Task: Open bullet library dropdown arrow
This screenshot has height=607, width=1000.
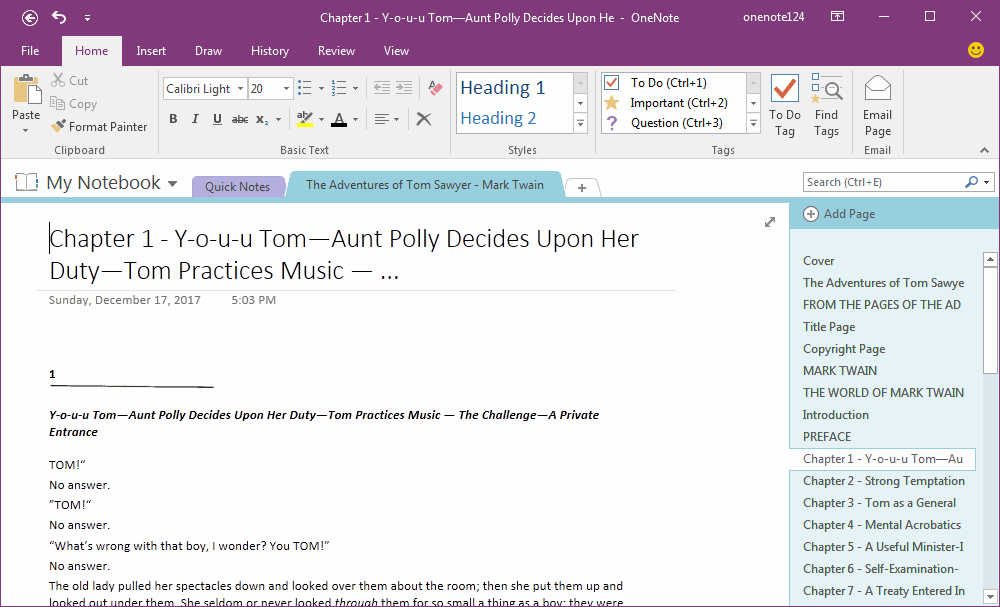Action: [x=321, y=89]
